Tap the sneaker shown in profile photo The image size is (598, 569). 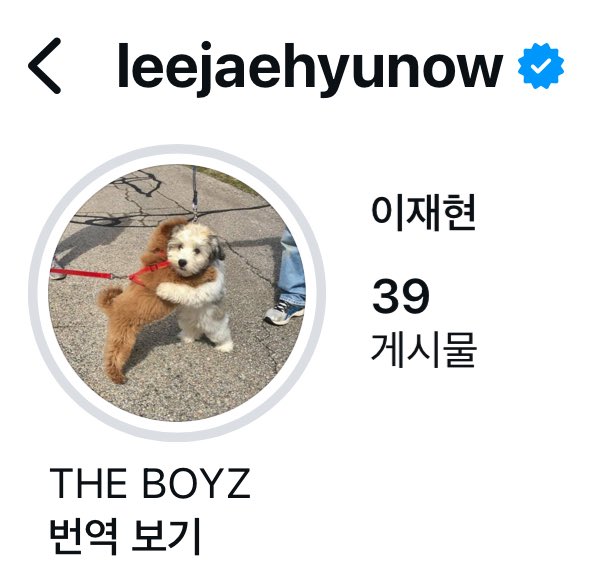coord(284,313)
